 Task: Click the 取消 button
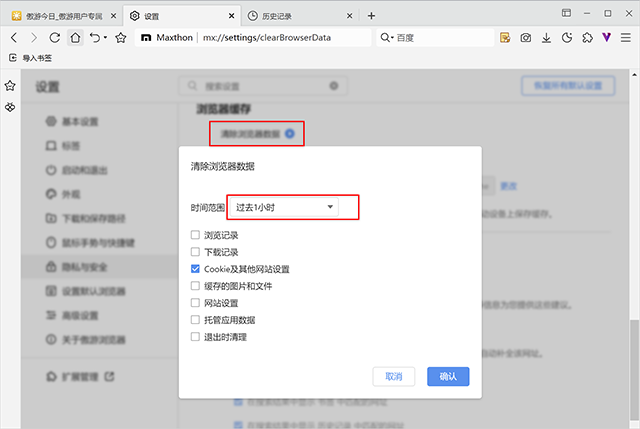tap(394, 376)
